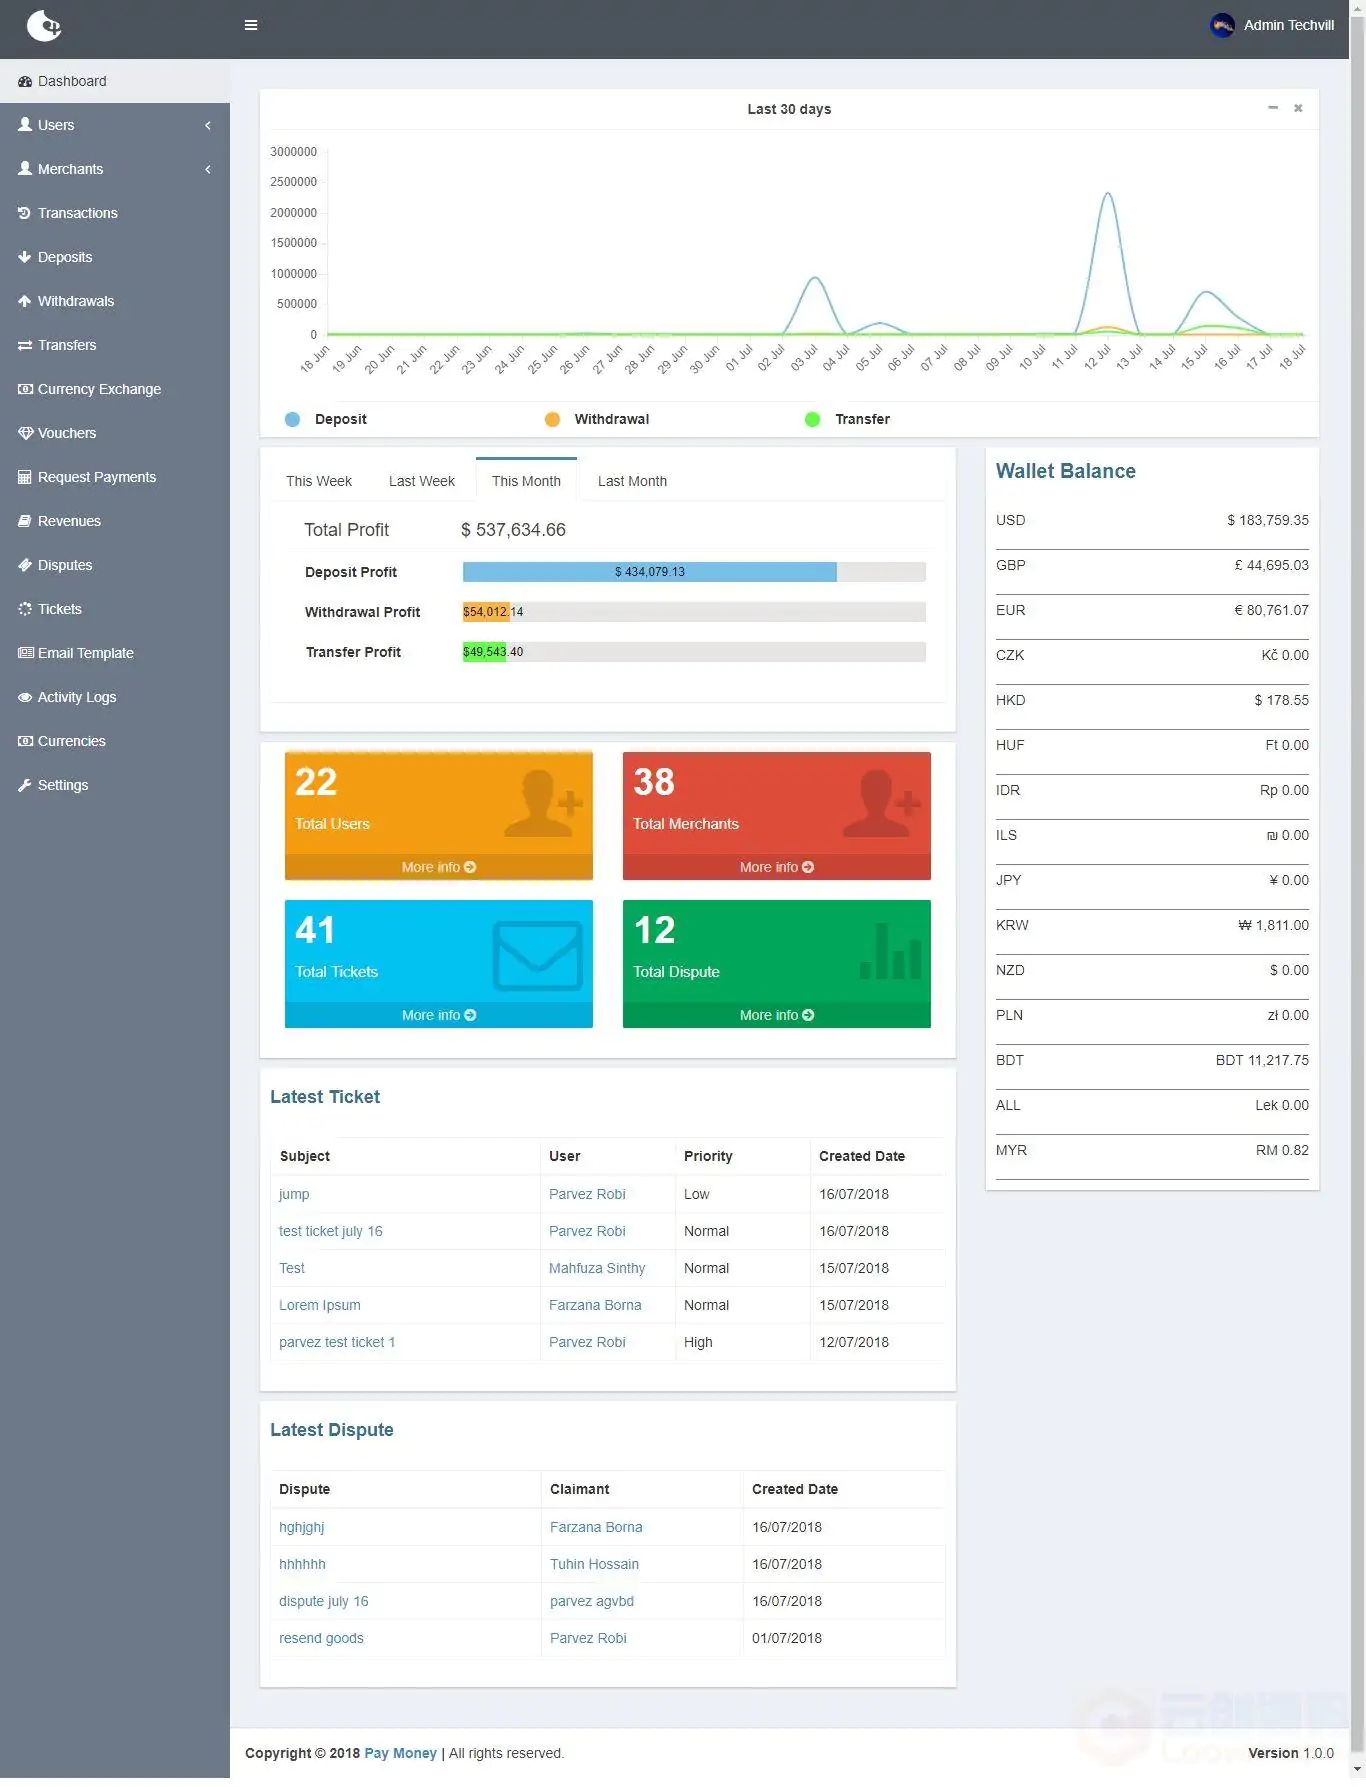The image size is (1366, 1787).
Task: Toggle the Deposit series in chart legend
Action: 292,420
